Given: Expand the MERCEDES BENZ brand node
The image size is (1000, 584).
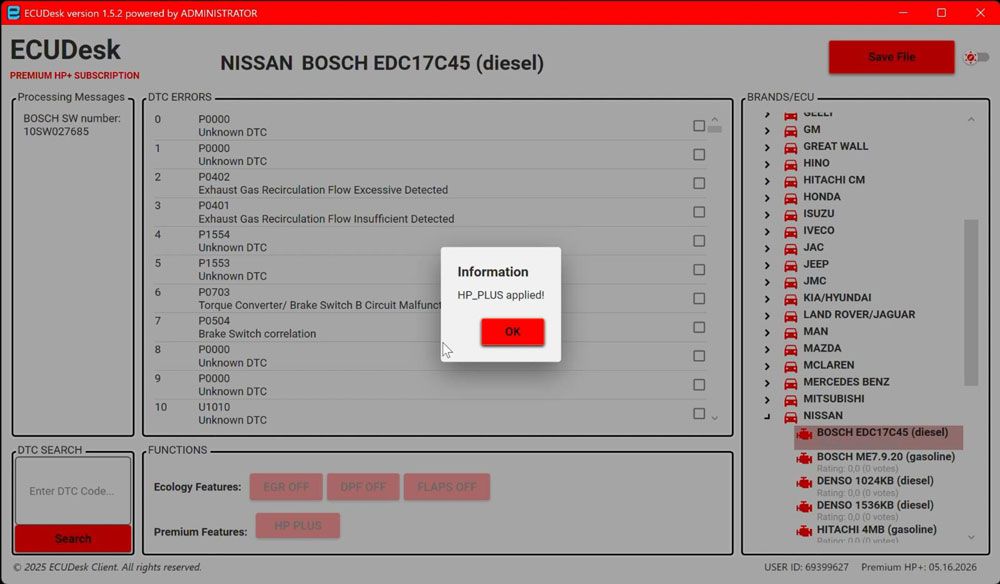Looking at the screenshot, I should tap(768, 381).
